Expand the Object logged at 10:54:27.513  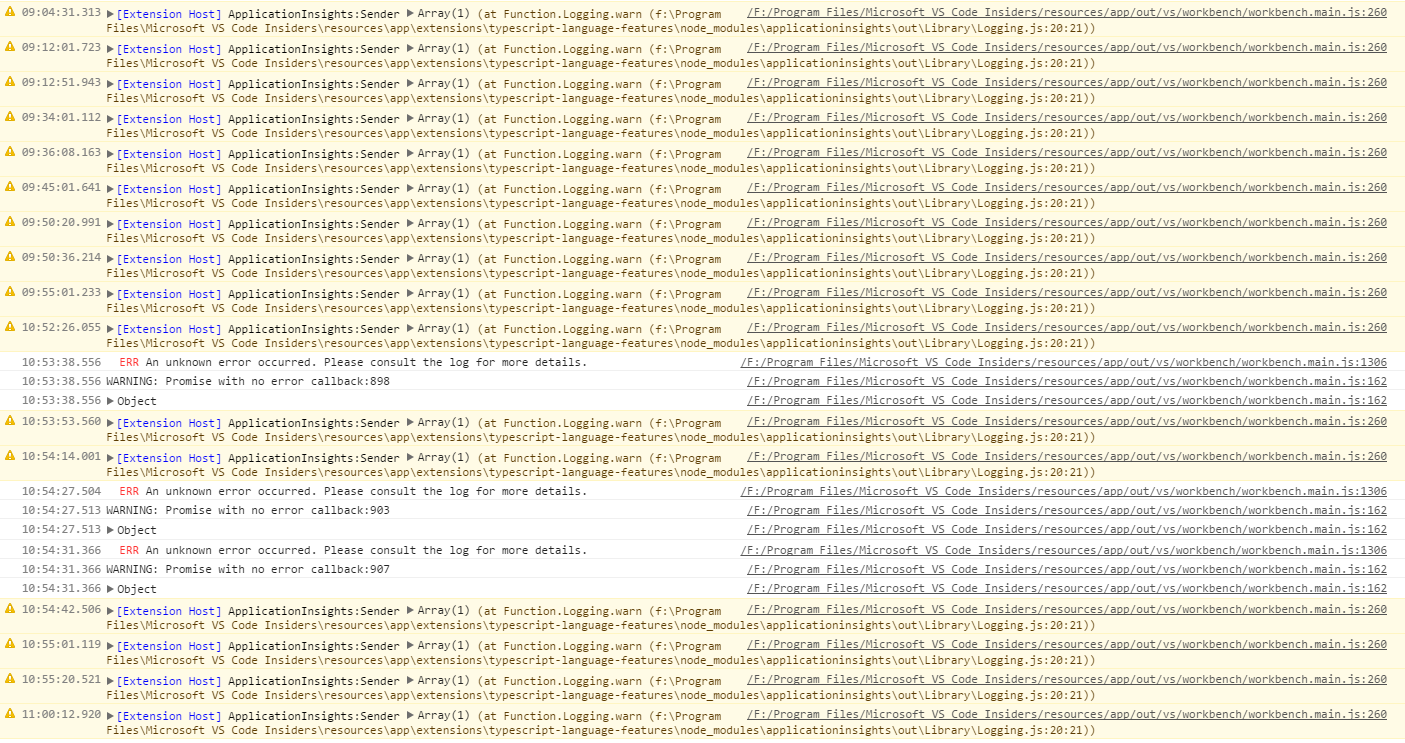(111, 530)
